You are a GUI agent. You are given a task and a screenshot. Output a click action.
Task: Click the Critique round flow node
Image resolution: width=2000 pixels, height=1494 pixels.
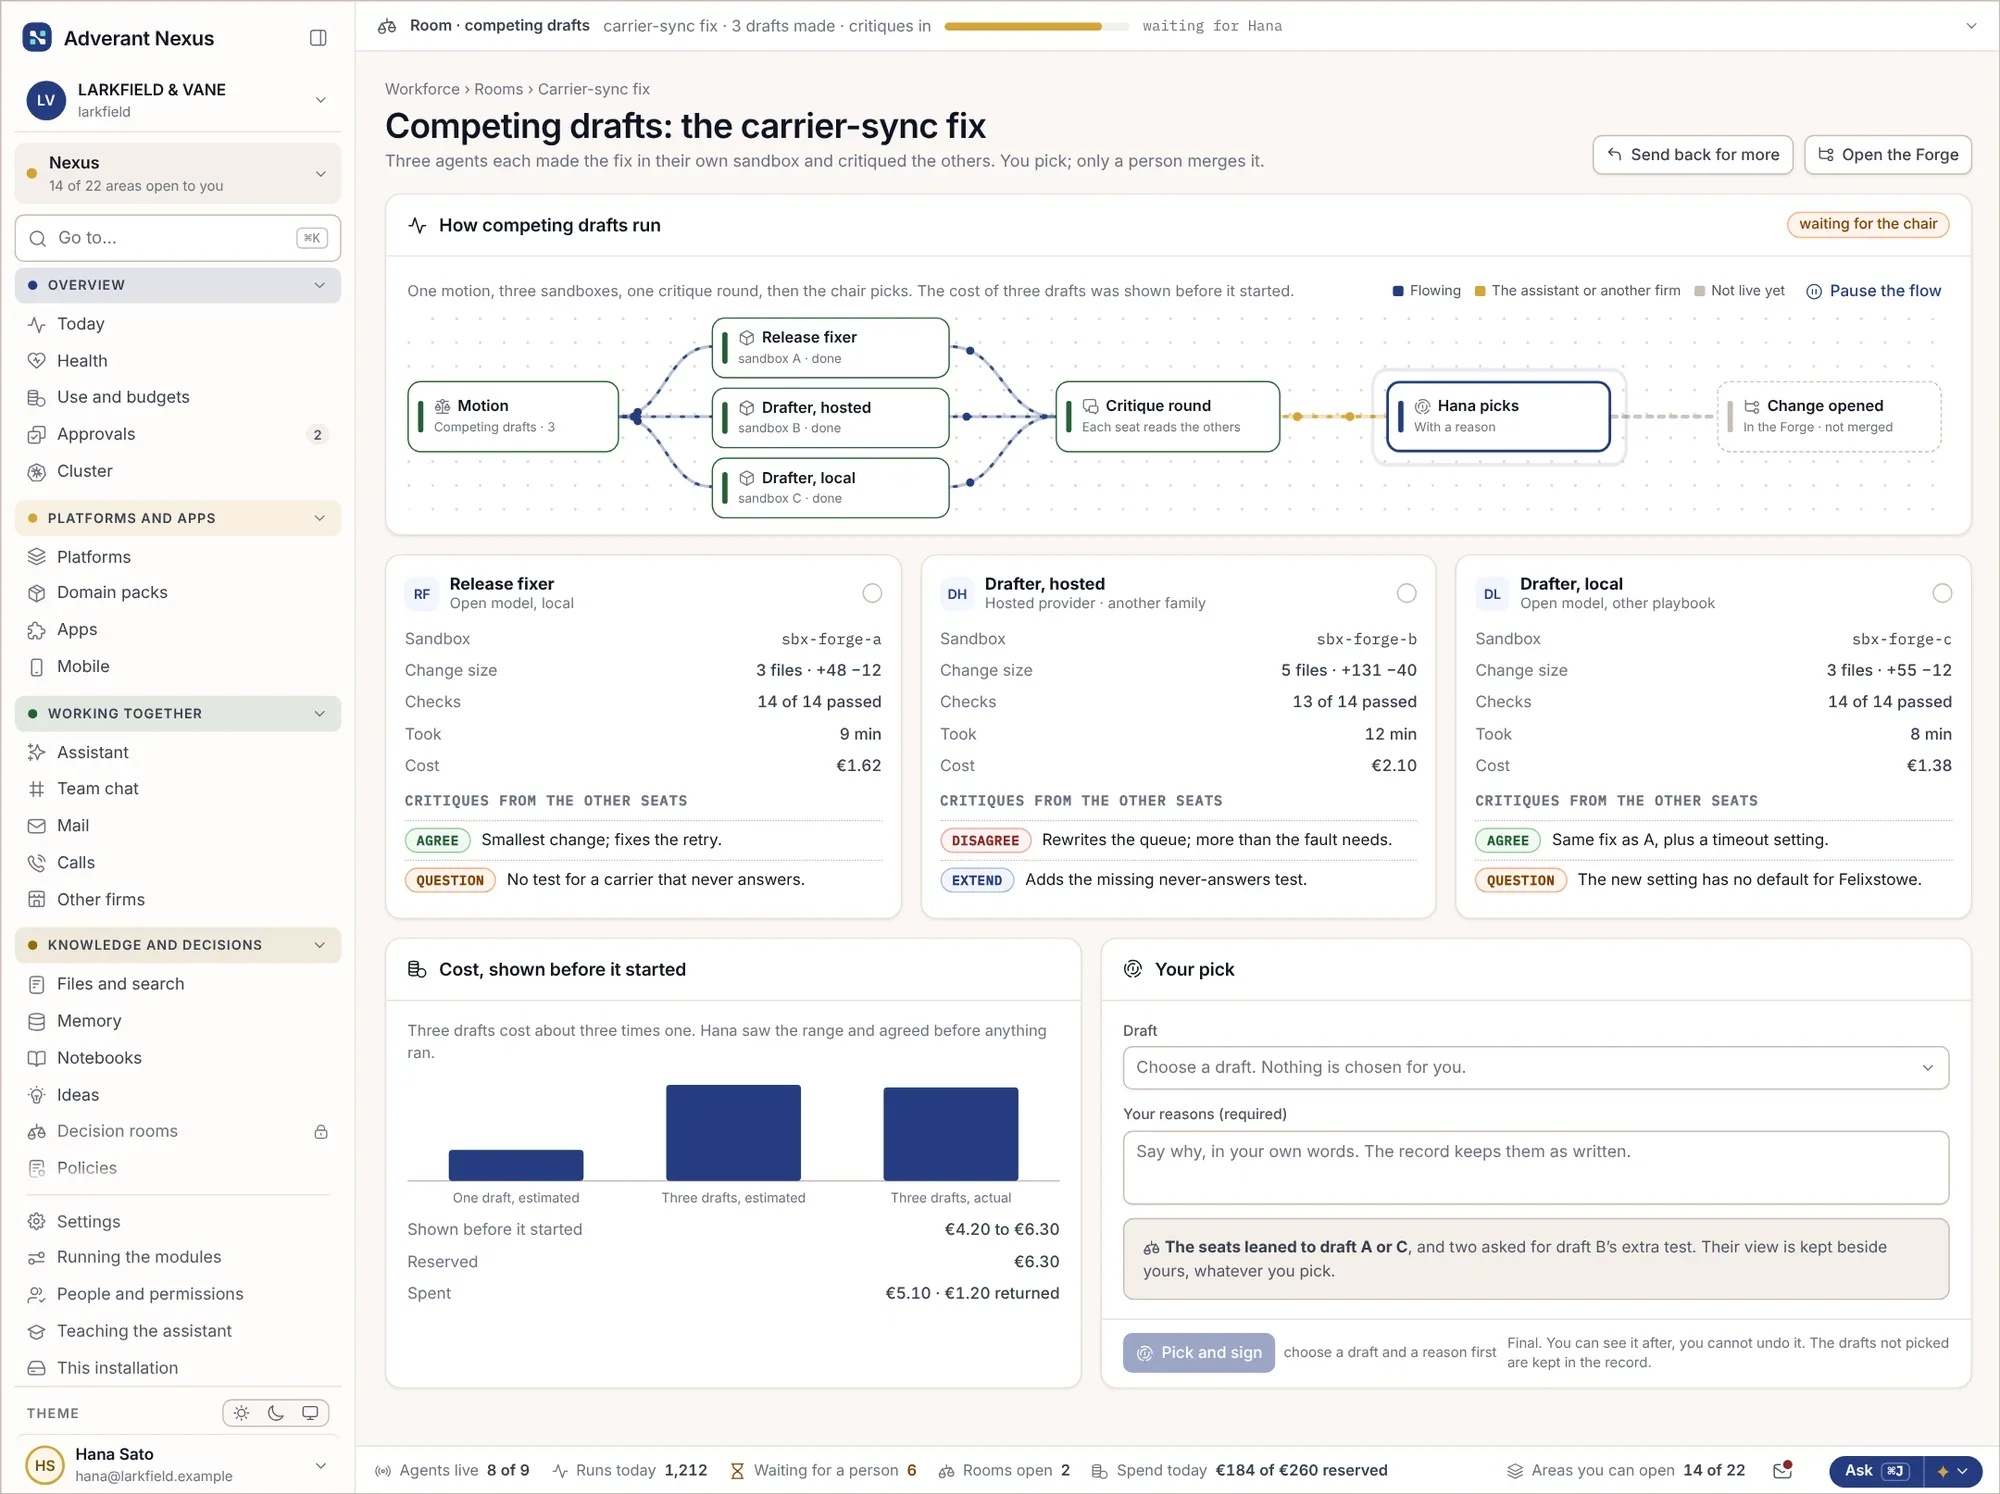point(1167,416)
